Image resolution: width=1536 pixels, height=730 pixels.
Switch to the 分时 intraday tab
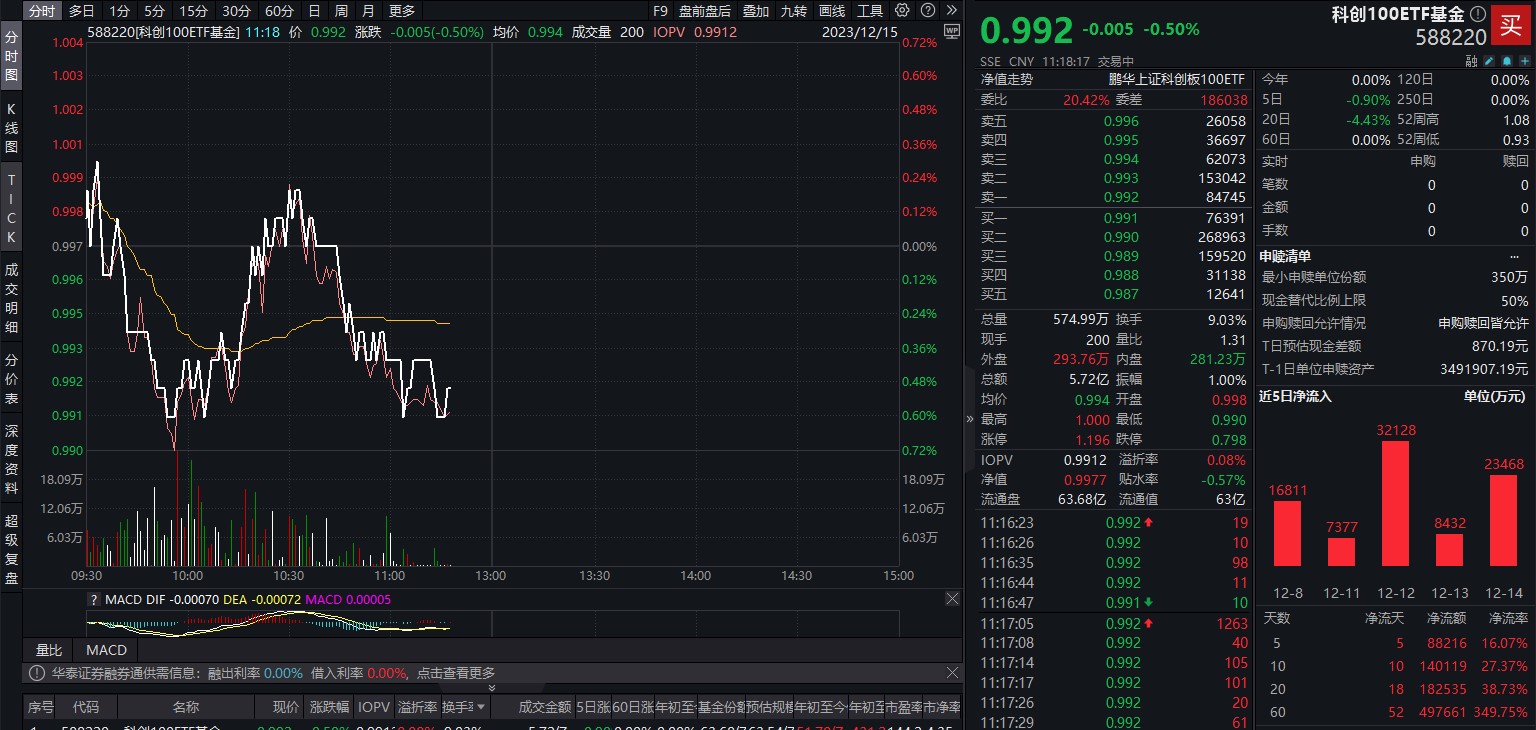[x=41, y=11]
